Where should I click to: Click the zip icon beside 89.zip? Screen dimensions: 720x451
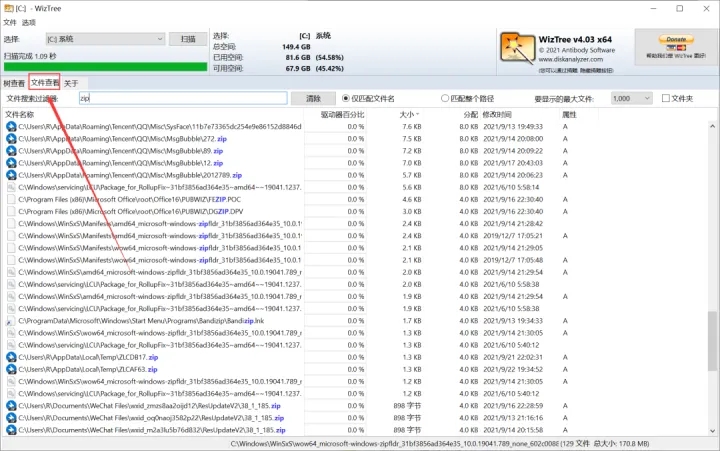(x=11, y=151)
